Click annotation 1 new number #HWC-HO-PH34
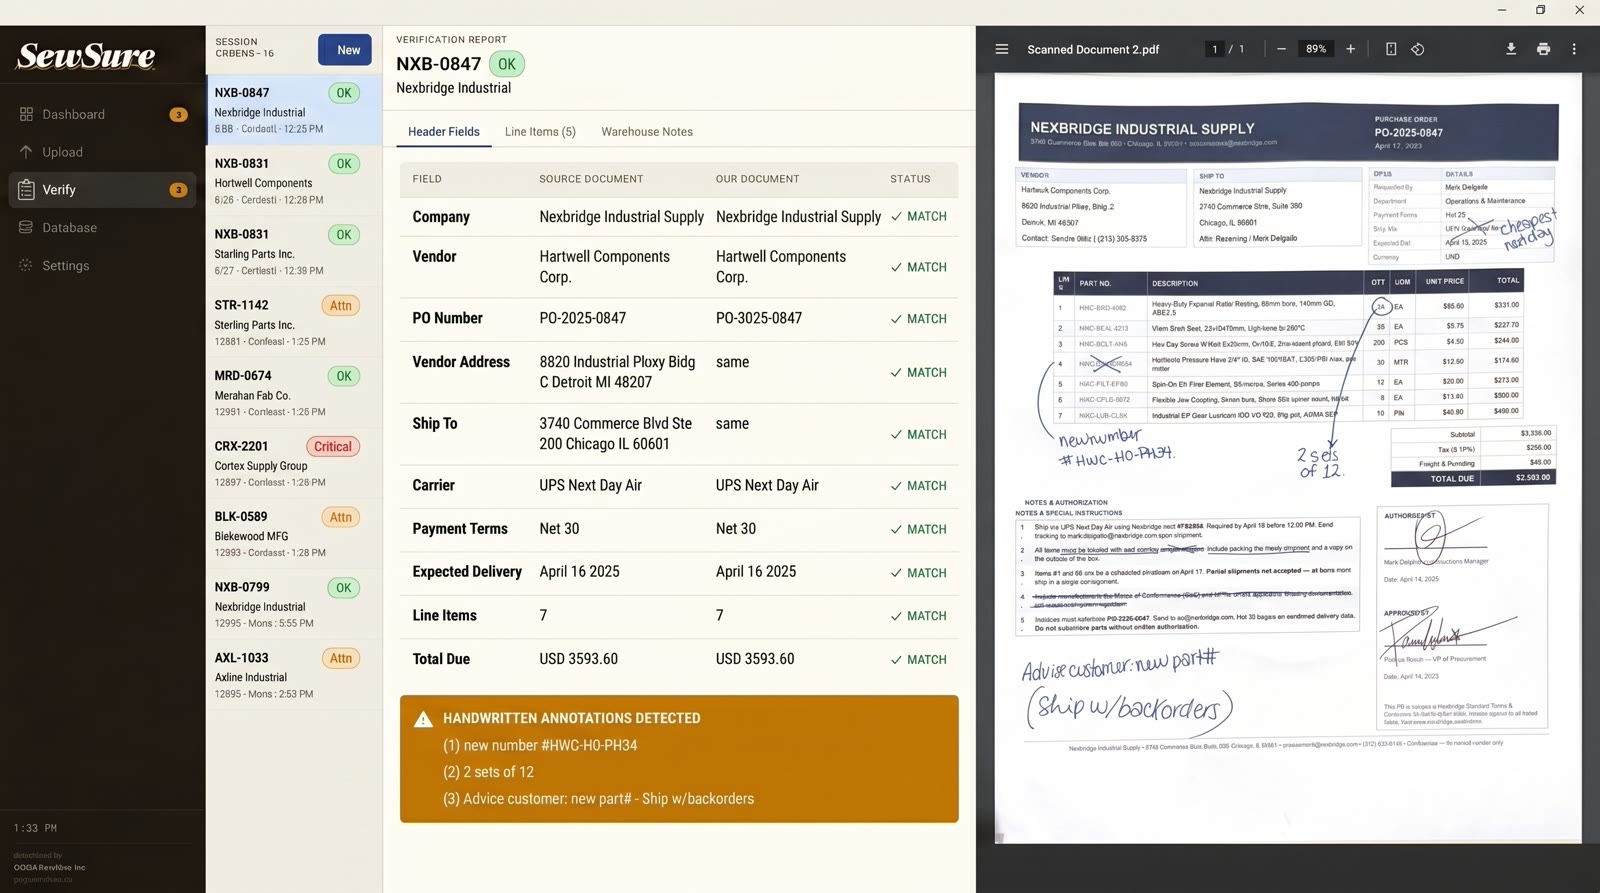Viewport: 1600px width, 893px height. [x=540, y=745]
